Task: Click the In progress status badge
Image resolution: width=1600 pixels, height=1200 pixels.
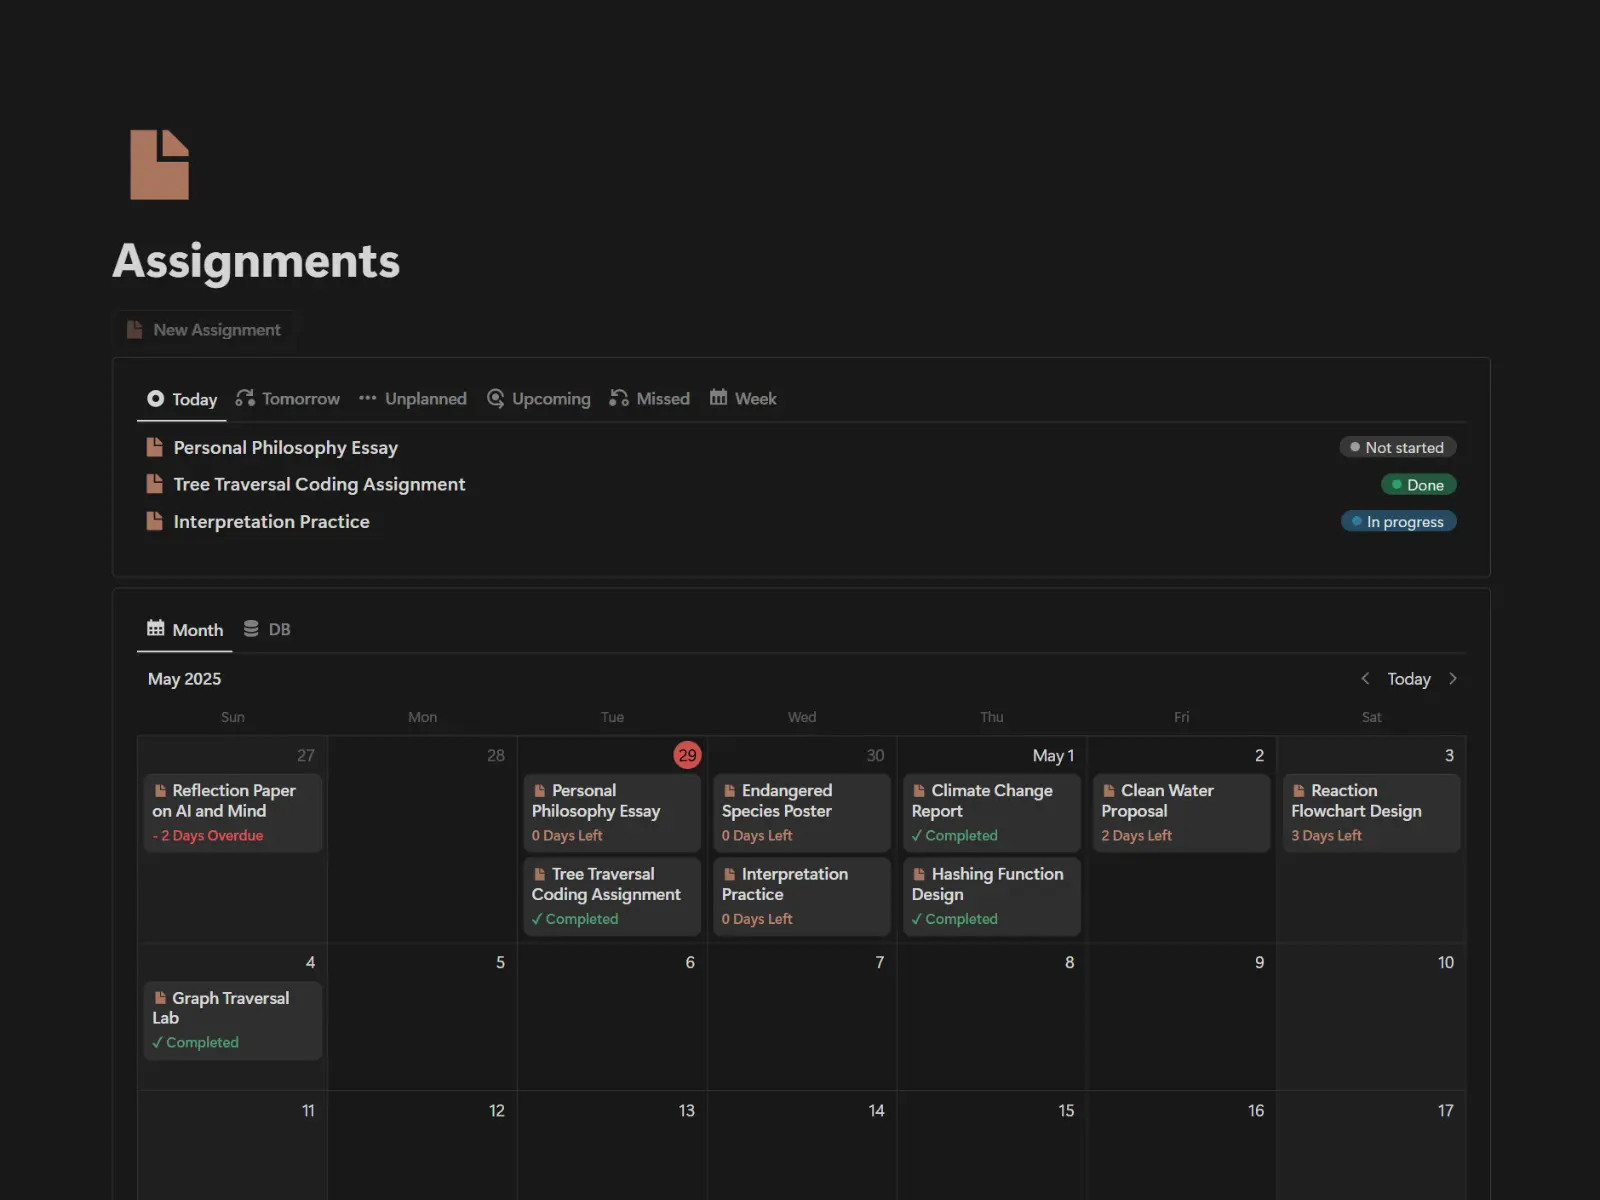Action: tap(1398, 522)
